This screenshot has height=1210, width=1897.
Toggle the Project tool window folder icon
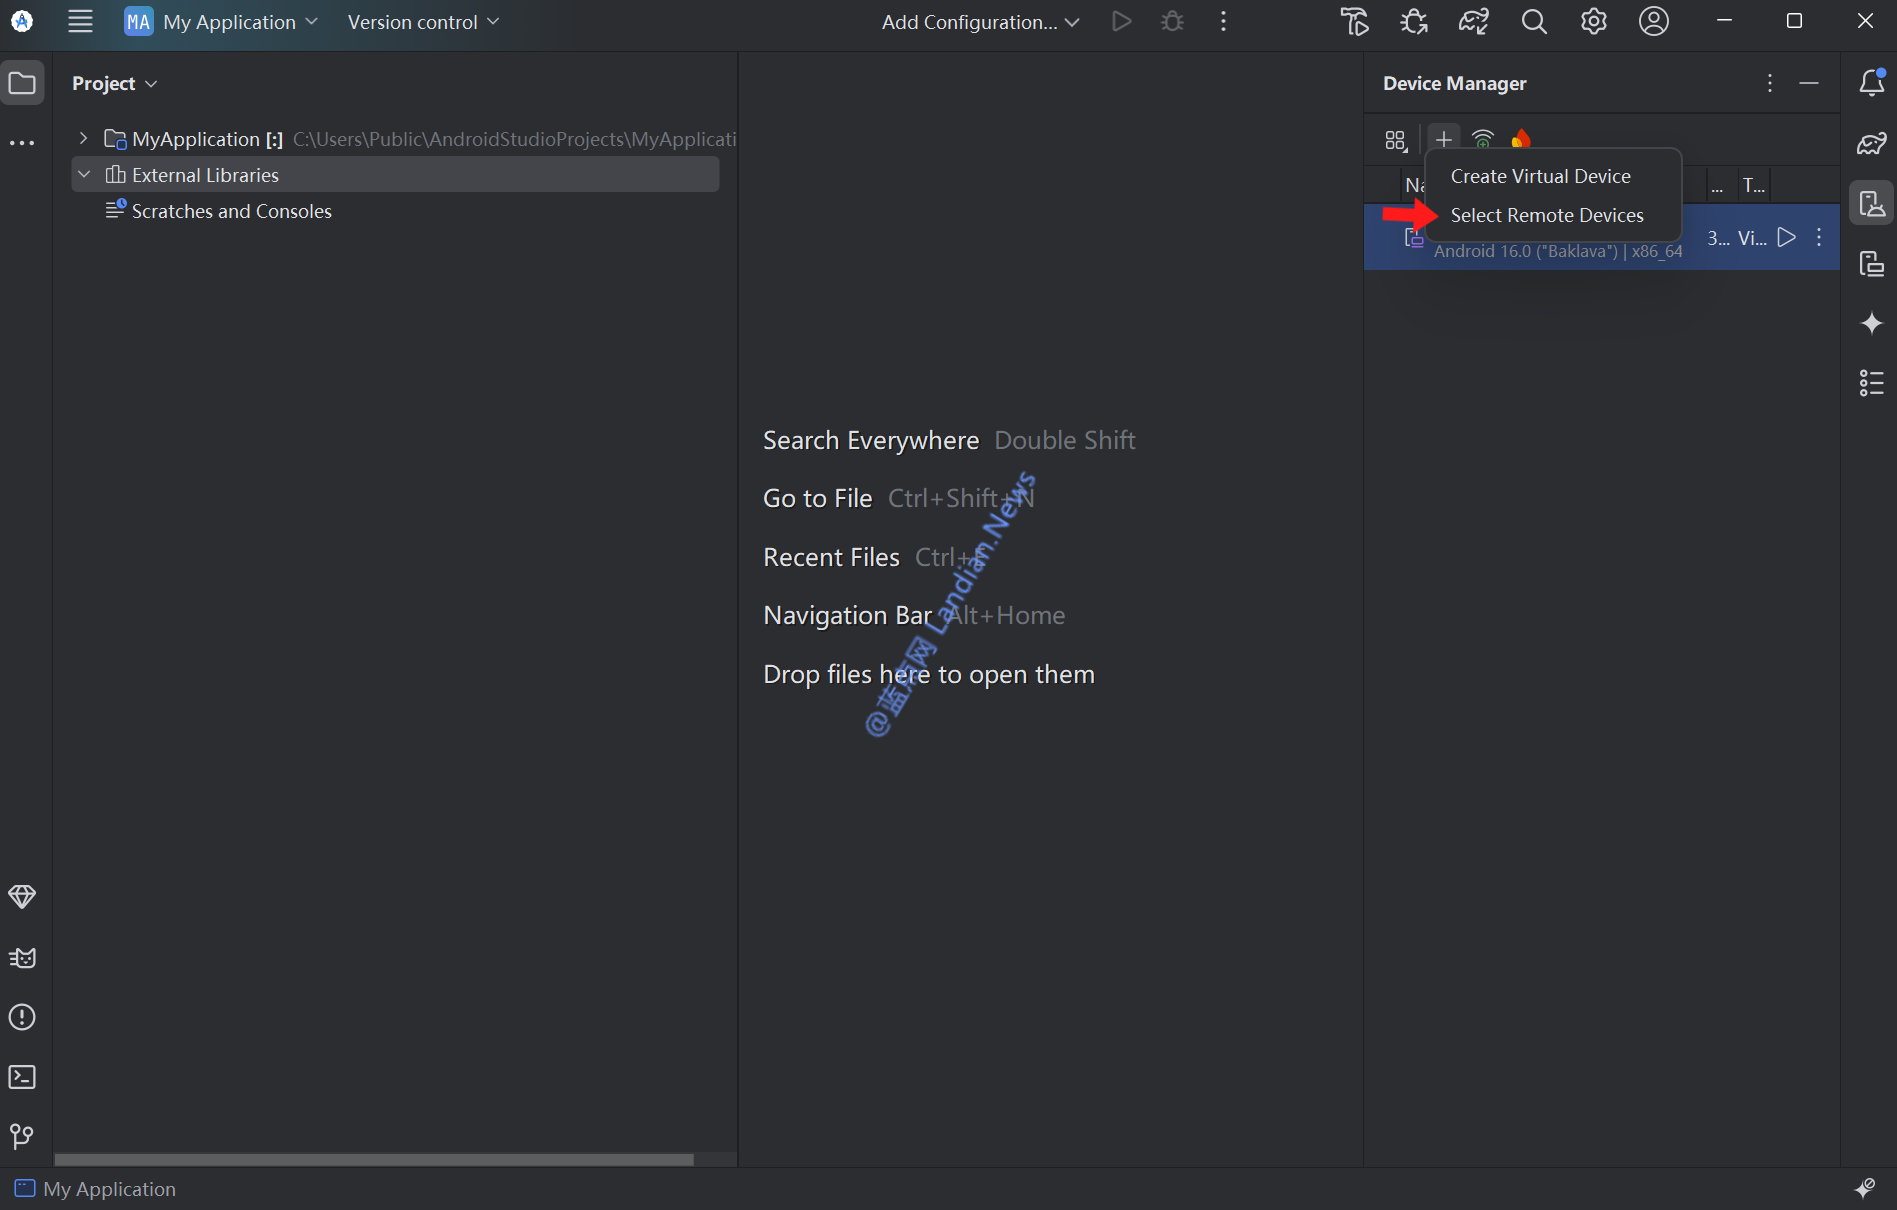(22, 83)
